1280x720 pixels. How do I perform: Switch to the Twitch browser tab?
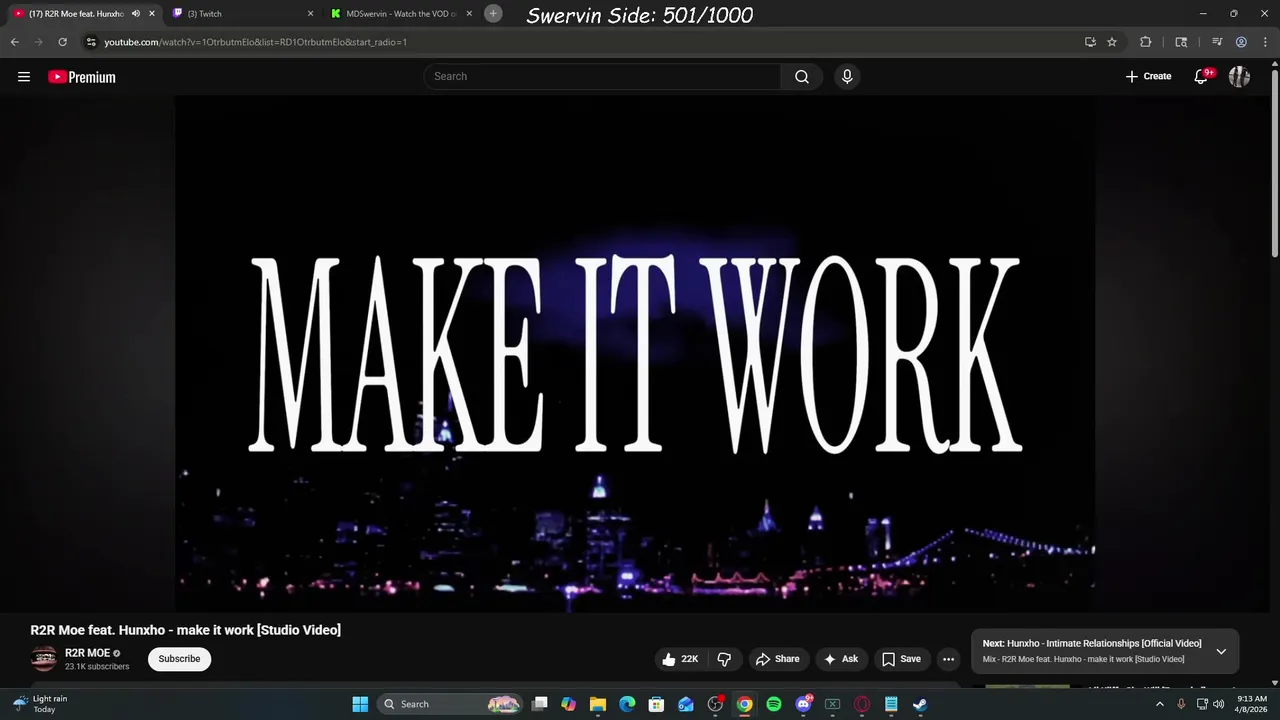point(240,14)
